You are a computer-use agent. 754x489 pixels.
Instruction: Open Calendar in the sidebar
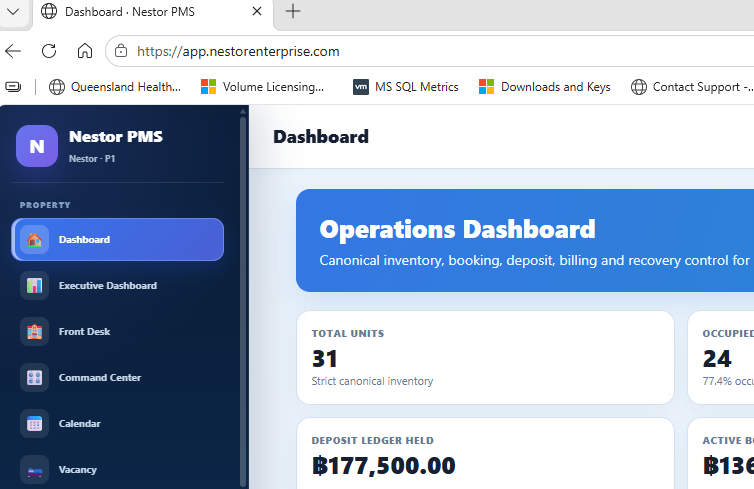point(118,424)
